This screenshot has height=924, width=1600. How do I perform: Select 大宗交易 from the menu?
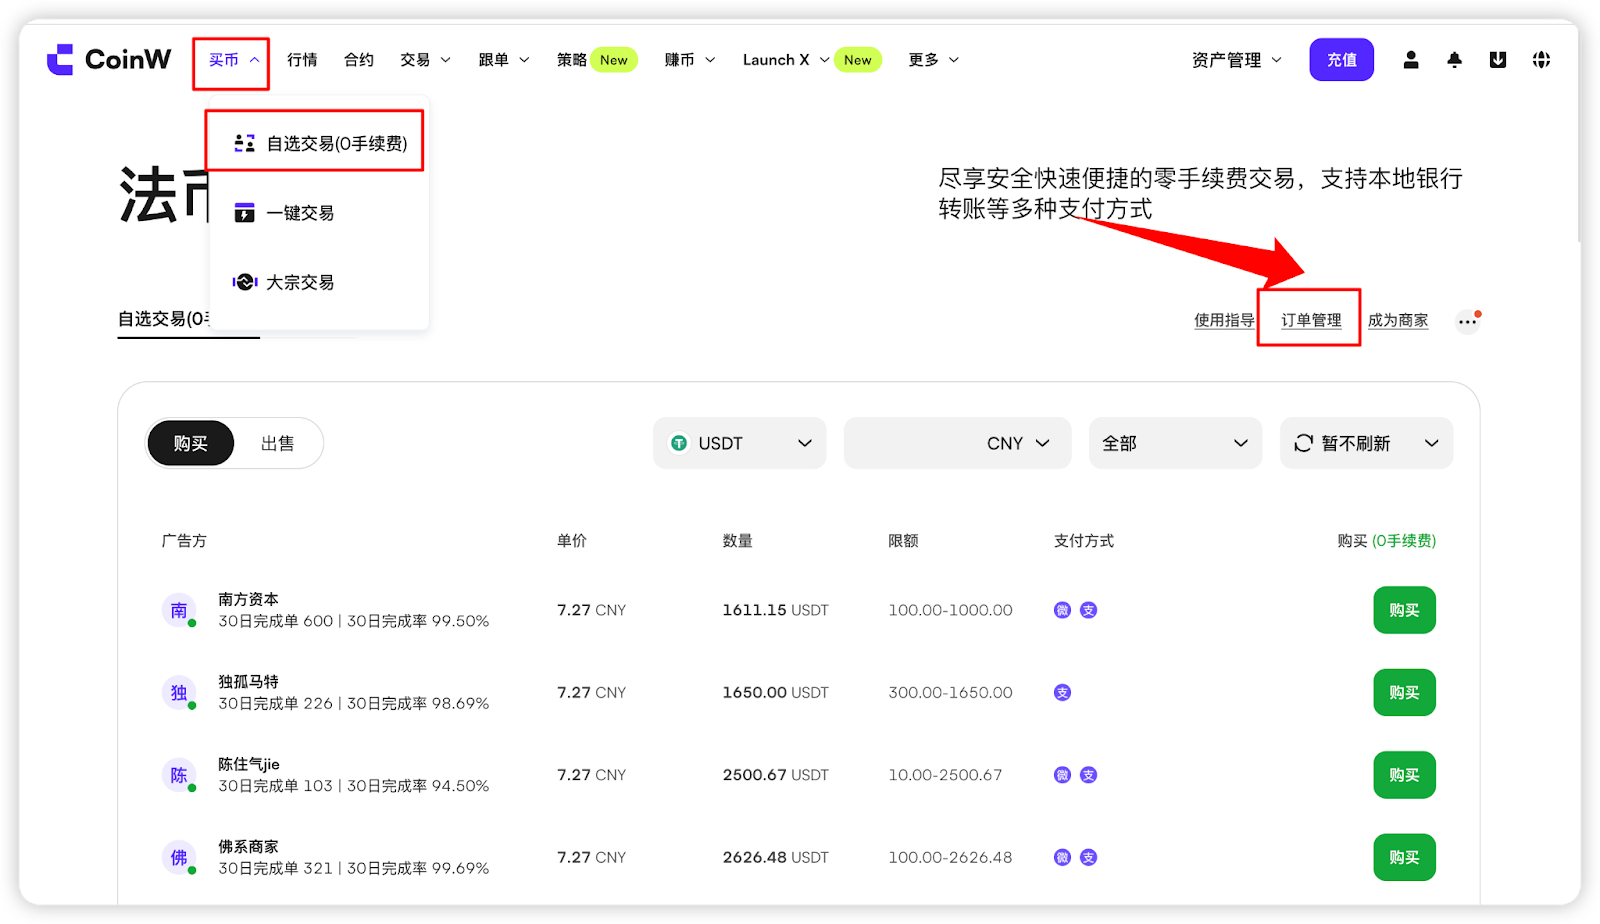320,282
